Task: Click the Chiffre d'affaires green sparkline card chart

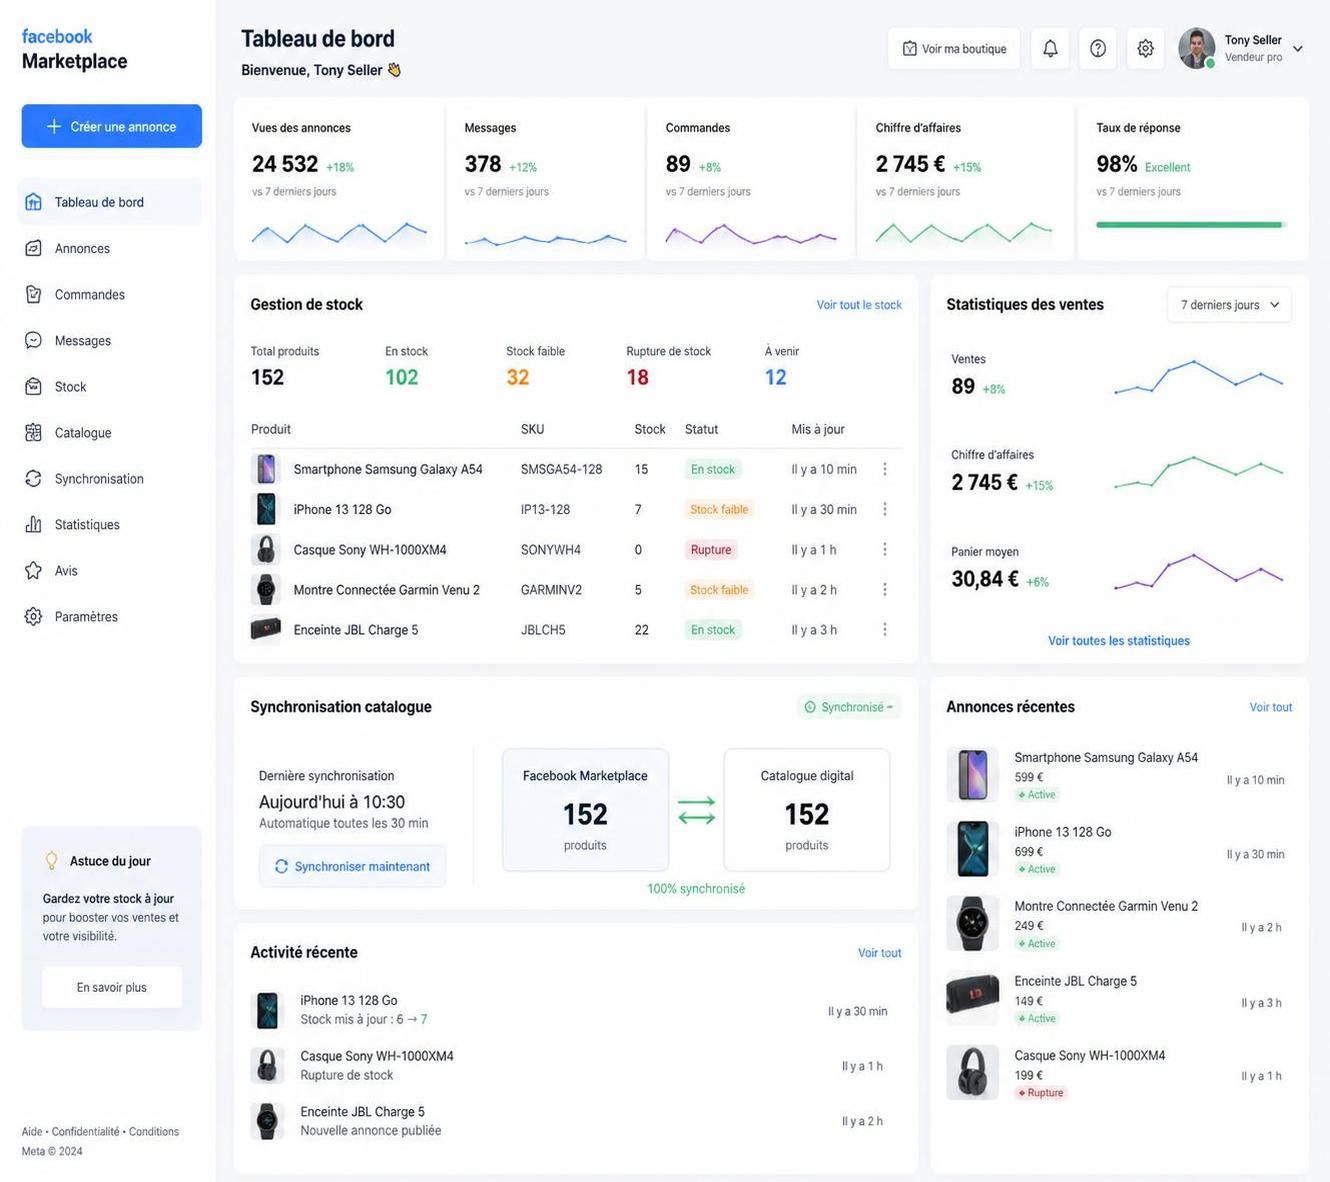Action: tap(964, 233)
